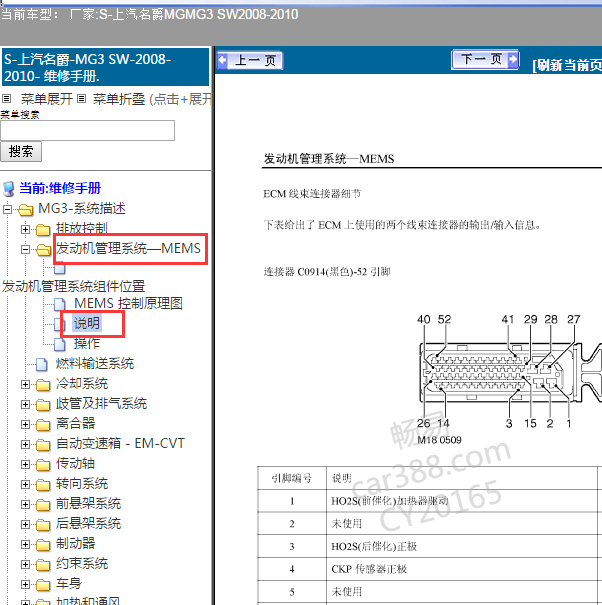Expand the 转向系统 folder
This screenshot has height=605, width=602.
(x=25, y=484)
